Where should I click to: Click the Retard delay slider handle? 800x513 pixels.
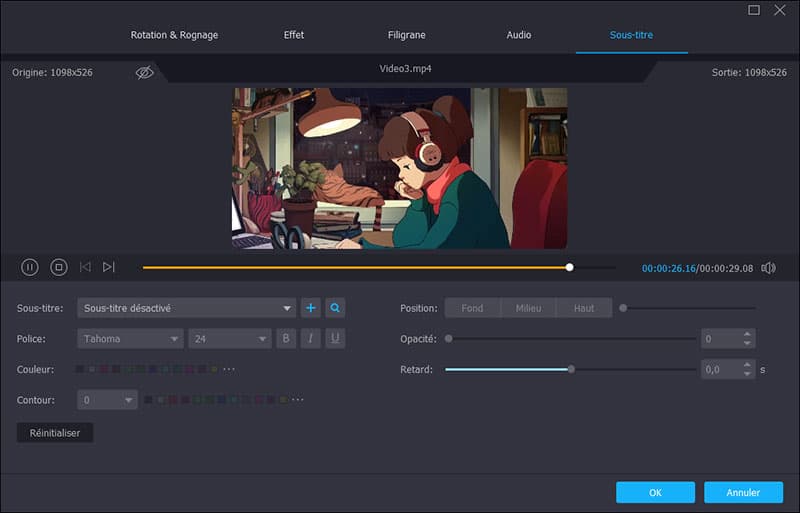pyautogui.click(x=571, y=369)
